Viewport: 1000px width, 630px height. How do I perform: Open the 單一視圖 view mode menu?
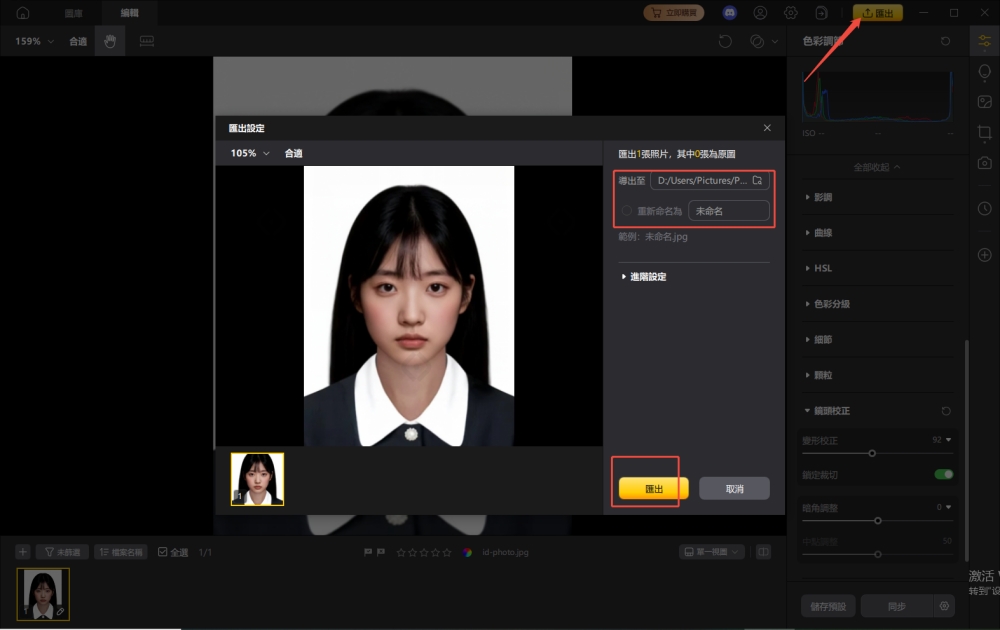711,551
